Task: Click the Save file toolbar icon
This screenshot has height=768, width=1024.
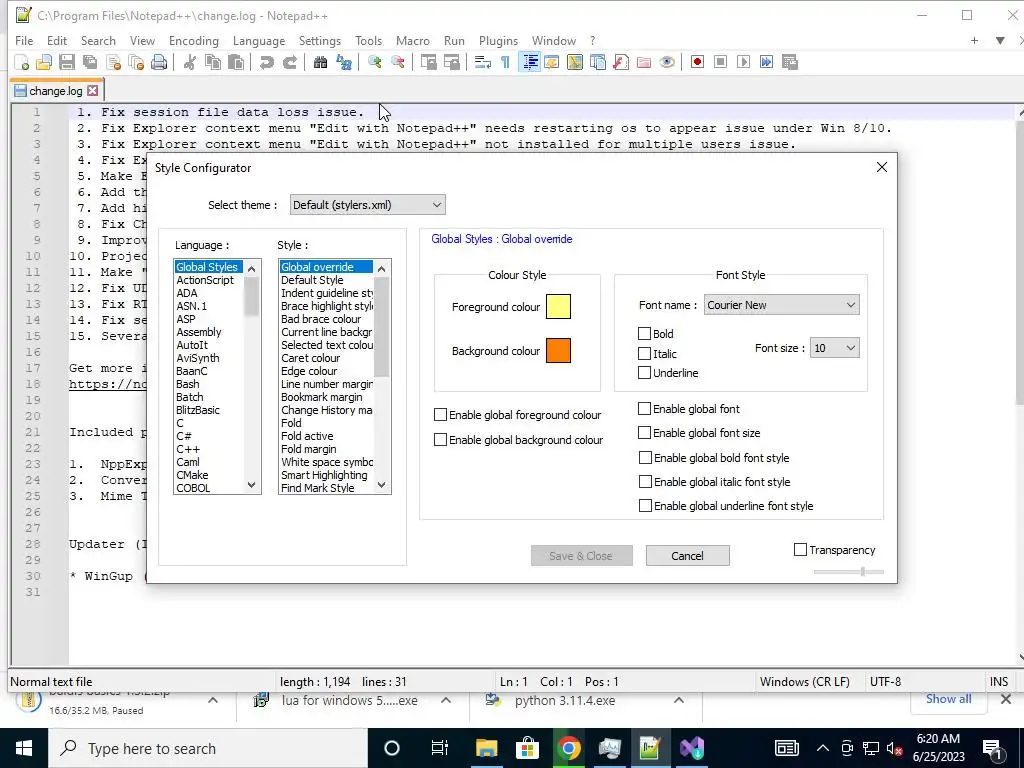Action: (67, 62)
